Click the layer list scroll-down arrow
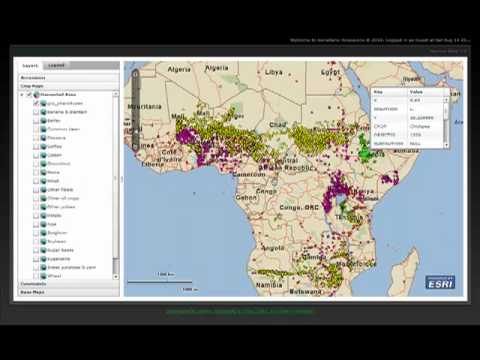480x360 pixels. (x=116, y=277)
